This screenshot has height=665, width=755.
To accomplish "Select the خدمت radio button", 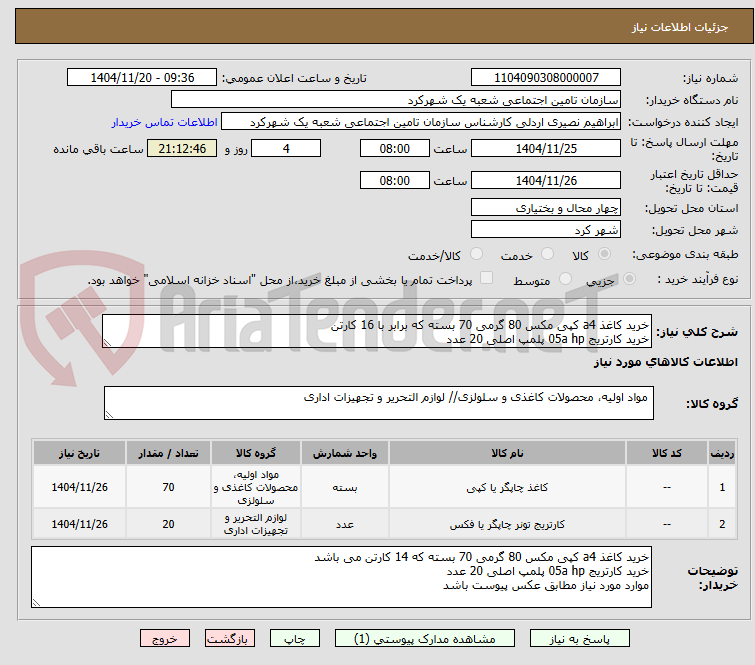I will pyautogui.click(x=547, y=254).
